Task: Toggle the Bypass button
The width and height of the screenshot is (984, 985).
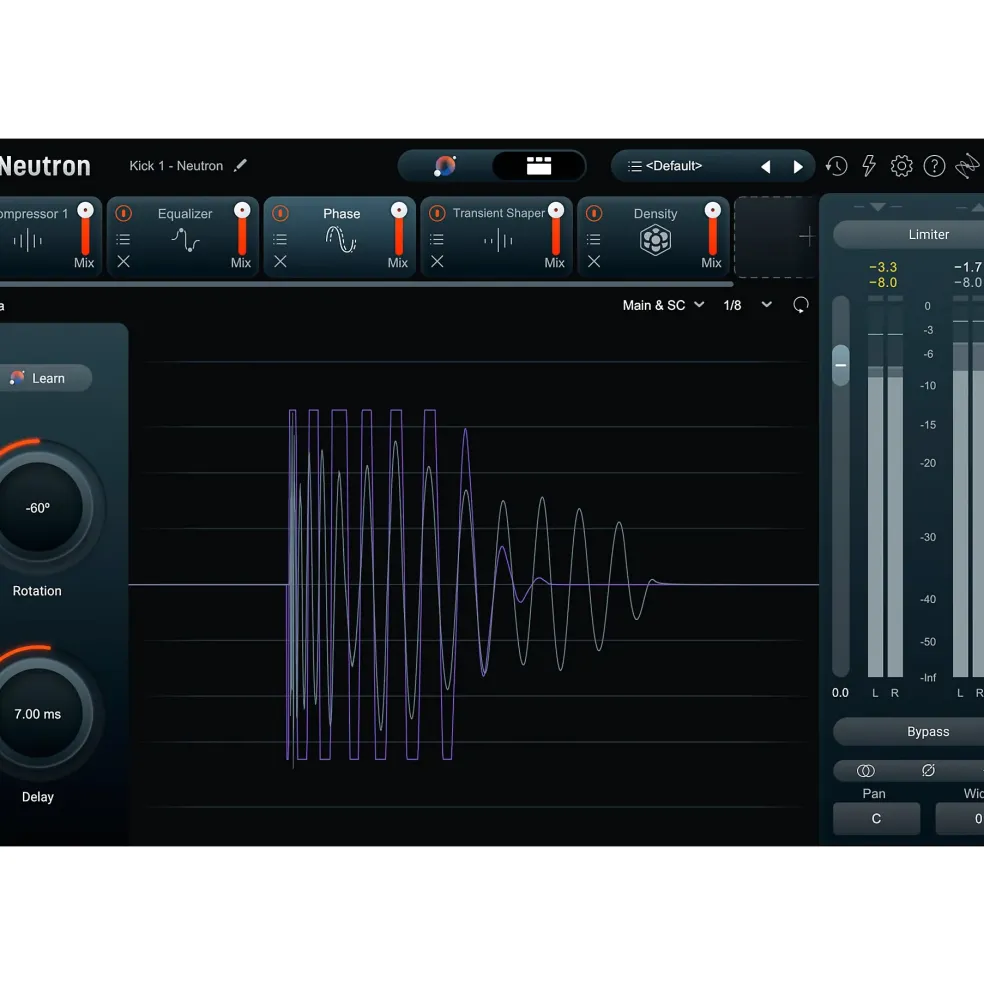Action: tap(909, 732)
